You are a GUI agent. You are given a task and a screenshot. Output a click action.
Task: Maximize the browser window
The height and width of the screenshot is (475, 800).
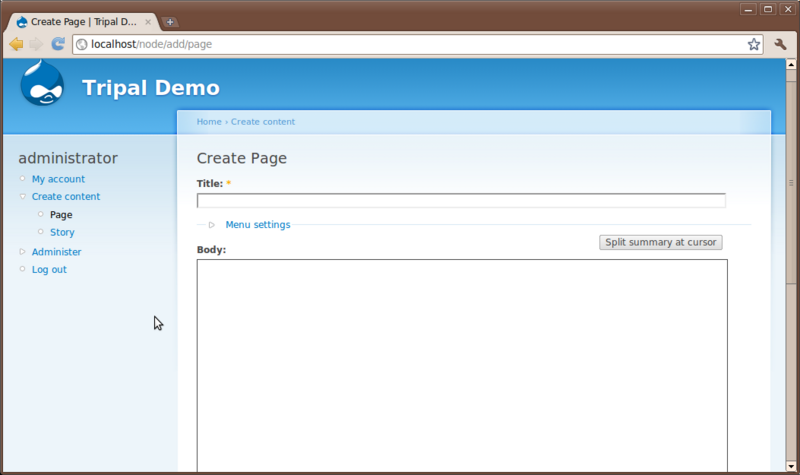pyautogui.click(x=768, y=9)
